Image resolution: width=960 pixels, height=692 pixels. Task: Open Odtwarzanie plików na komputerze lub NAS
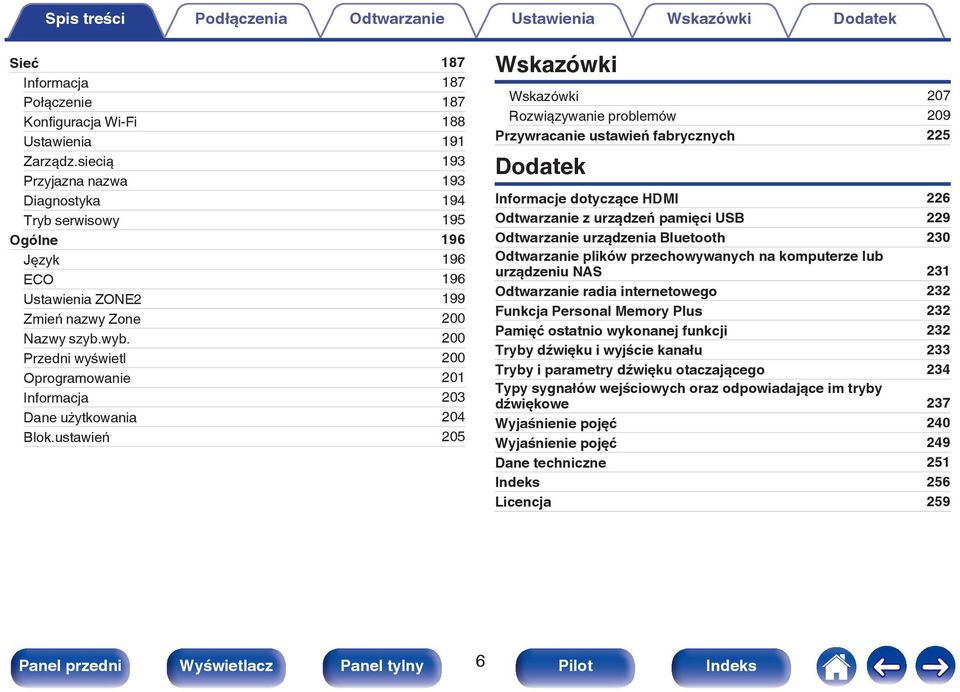pyautogui.click(x=722, y=264)
